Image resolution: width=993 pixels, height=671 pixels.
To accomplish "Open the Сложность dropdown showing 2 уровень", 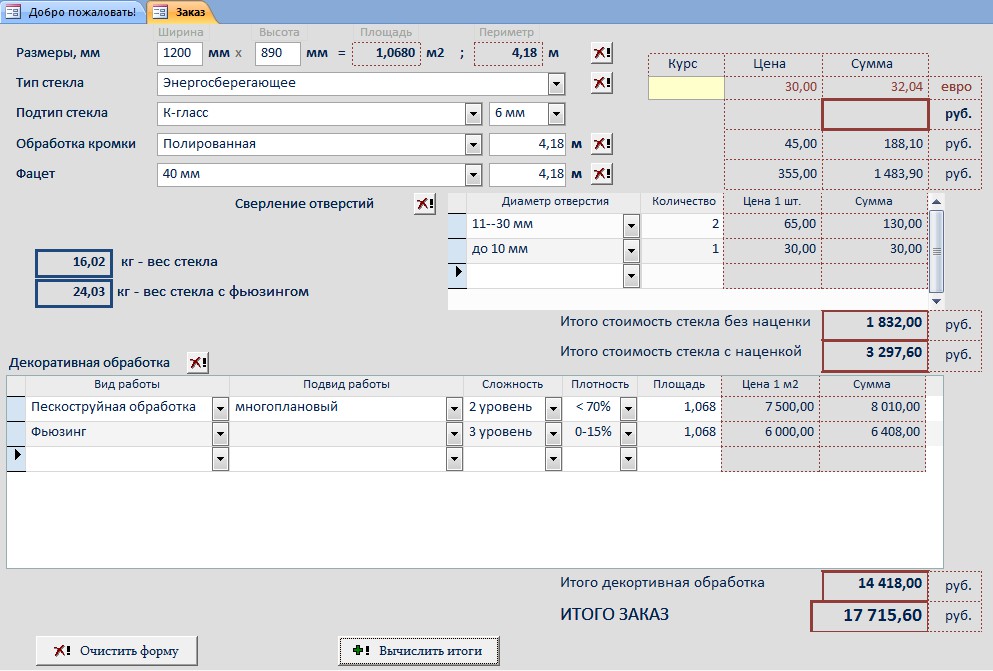I will [x=553, y=408].
